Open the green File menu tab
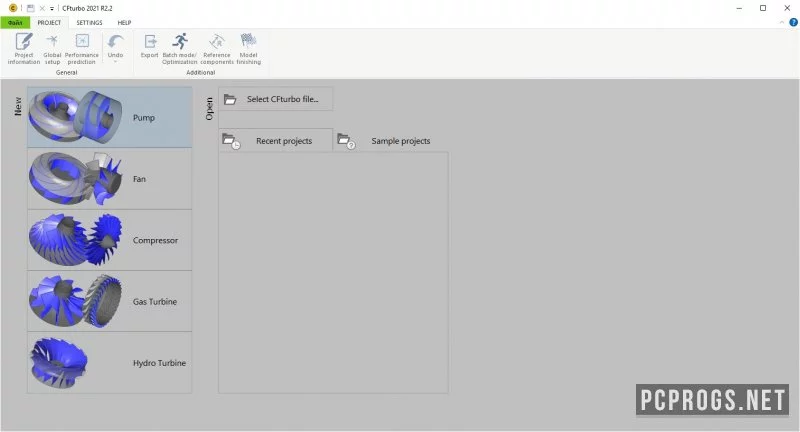The width and height of the screenshot is (800, 432). pyautogui.click(x=15, y=22)
